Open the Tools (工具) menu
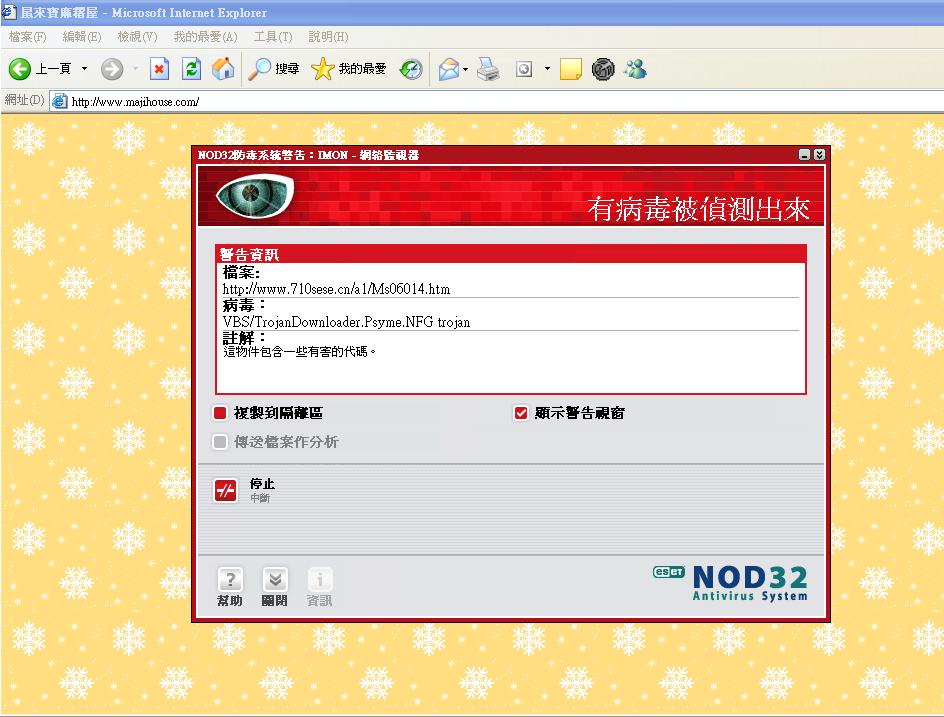This screenshot has height=717, width=944. [273, 37]
